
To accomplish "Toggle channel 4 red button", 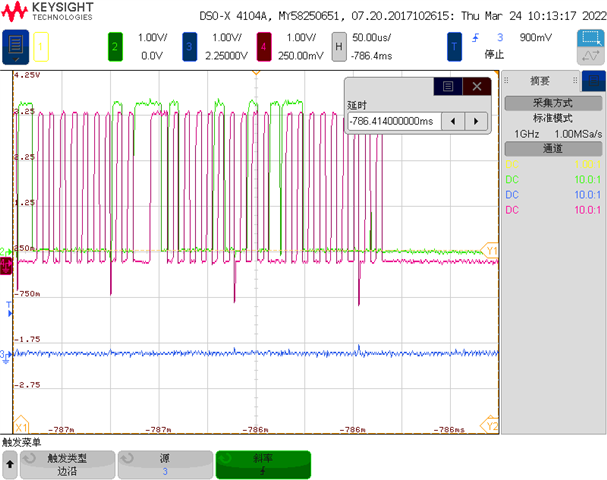I will [264, 47].
